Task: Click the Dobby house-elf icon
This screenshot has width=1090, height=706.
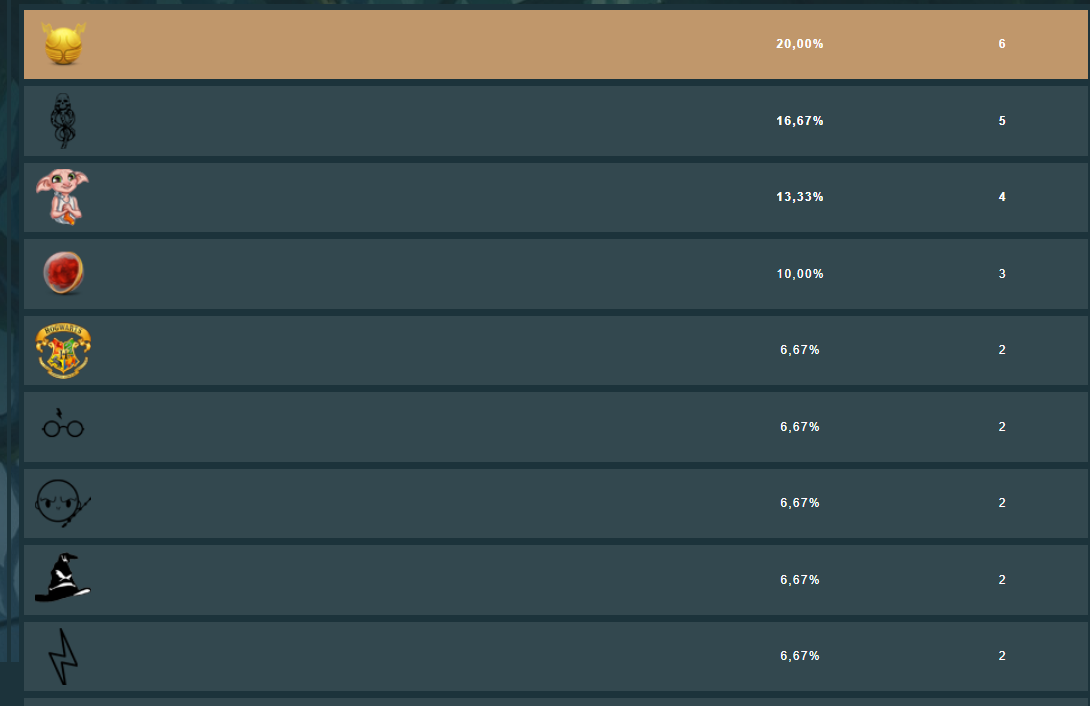Action: coord(63,197)
